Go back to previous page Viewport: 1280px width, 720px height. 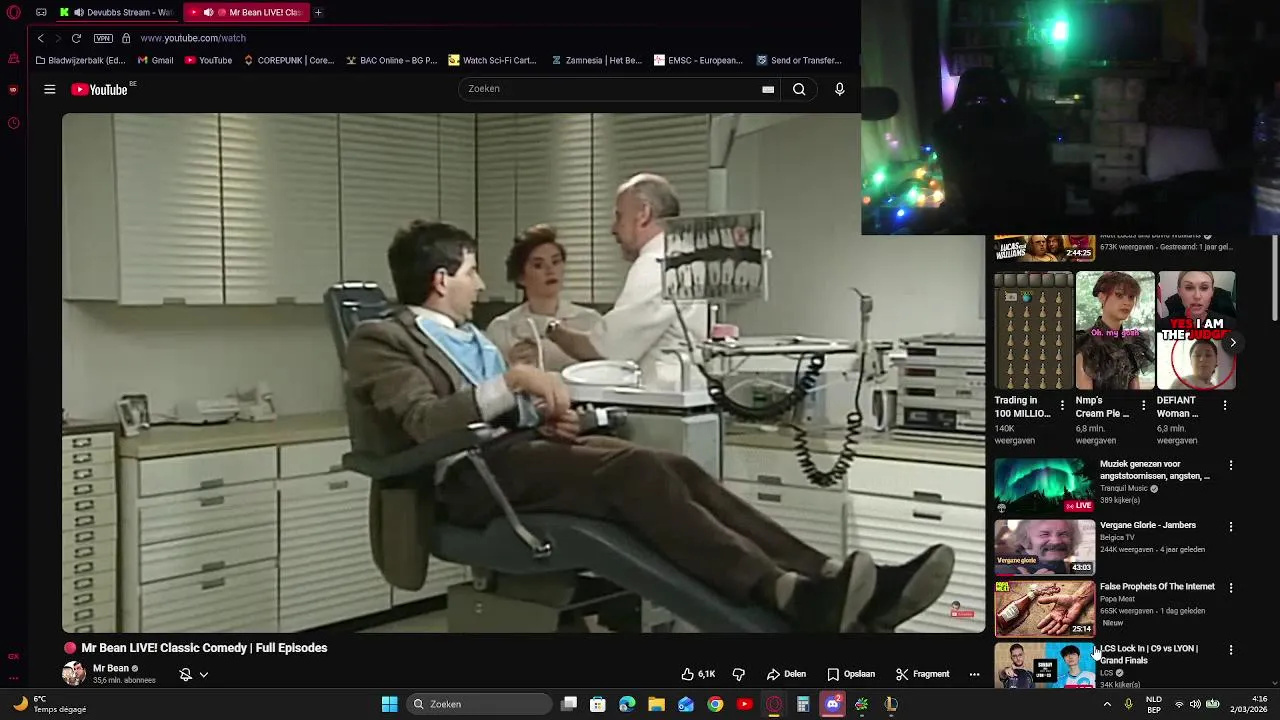tap(40, 38)
